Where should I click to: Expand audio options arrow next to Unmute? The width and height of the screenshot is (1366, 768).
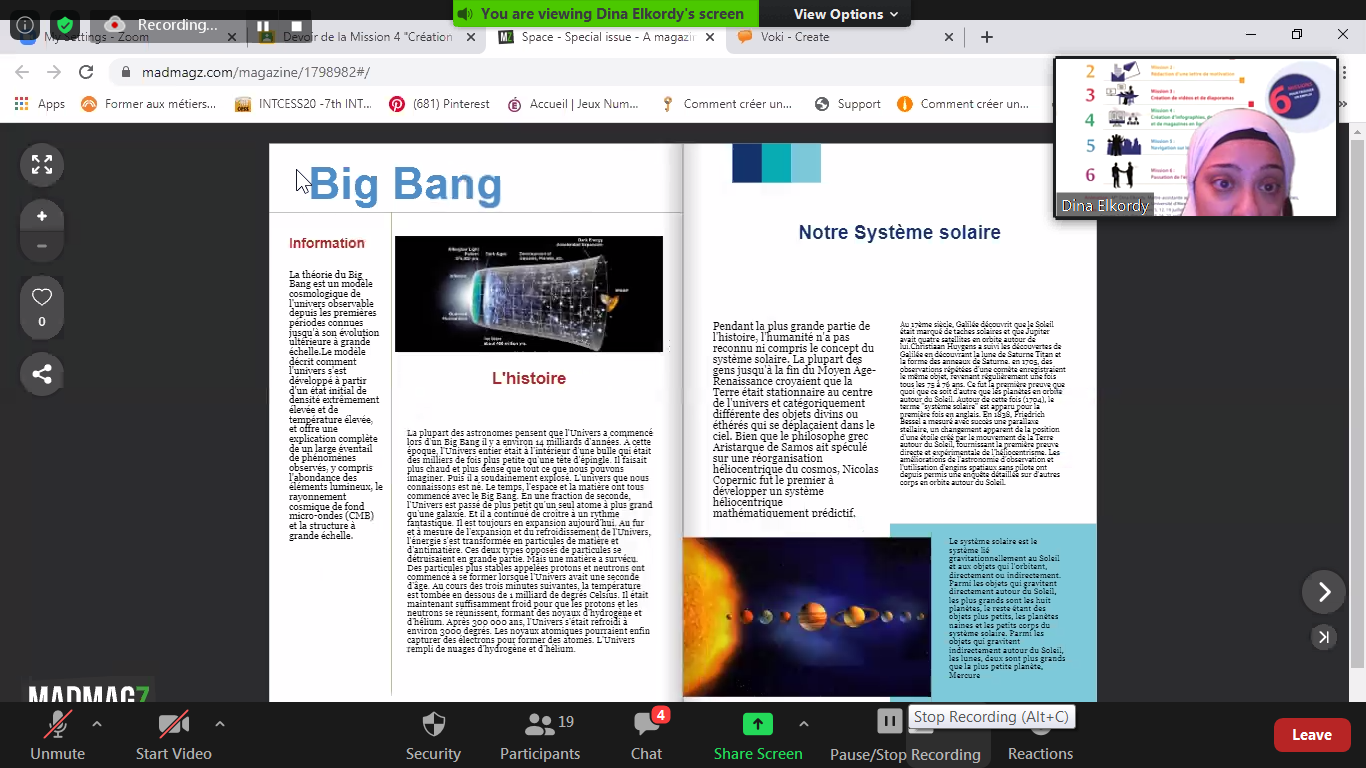click(x=97, y=724)
